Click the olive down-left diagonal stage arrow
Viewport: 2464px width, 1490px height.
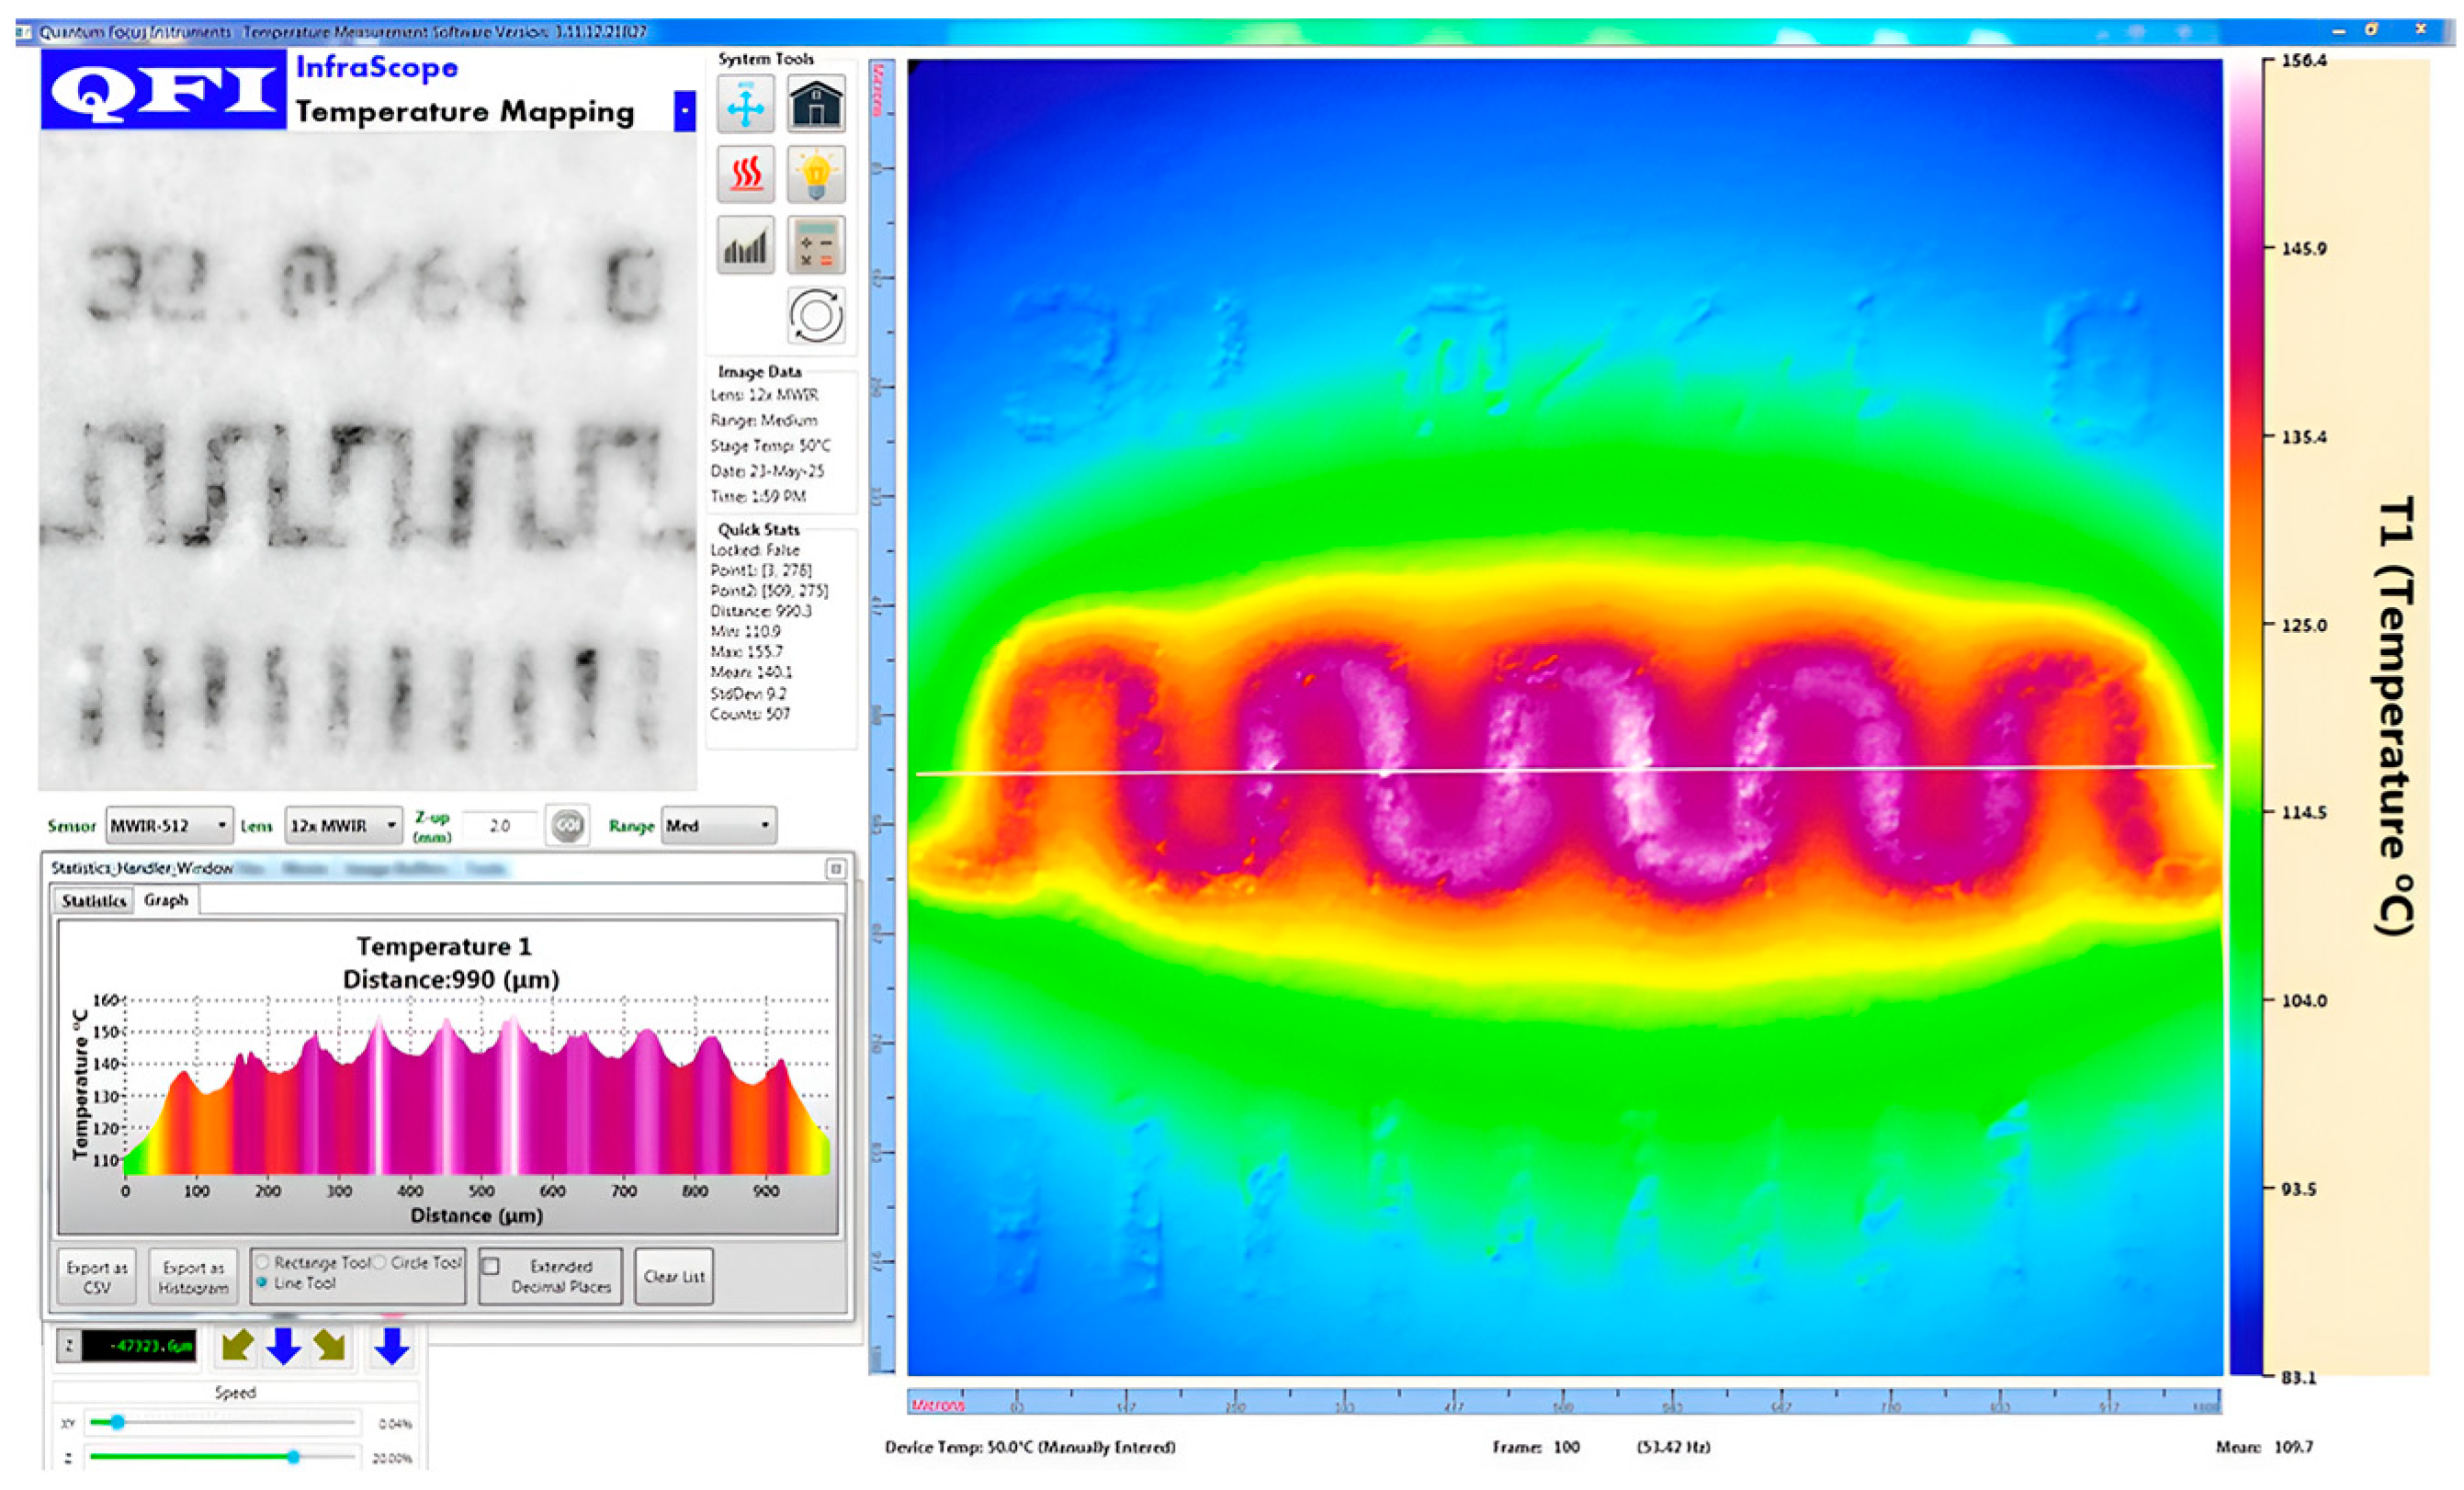[x=236, y=1346]
